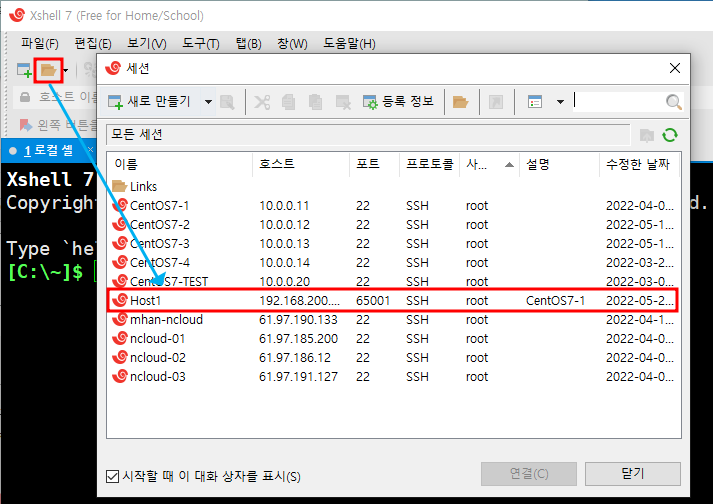Viewport: 713px width, 504px height.
Task: Toggle 시작할 때 이 대화 상자를 표시 checkbox
Action: click(x=112, y=476)
